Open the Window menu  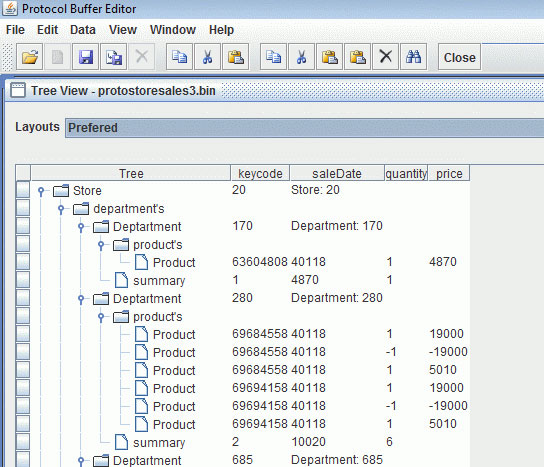tap(173, 30)
